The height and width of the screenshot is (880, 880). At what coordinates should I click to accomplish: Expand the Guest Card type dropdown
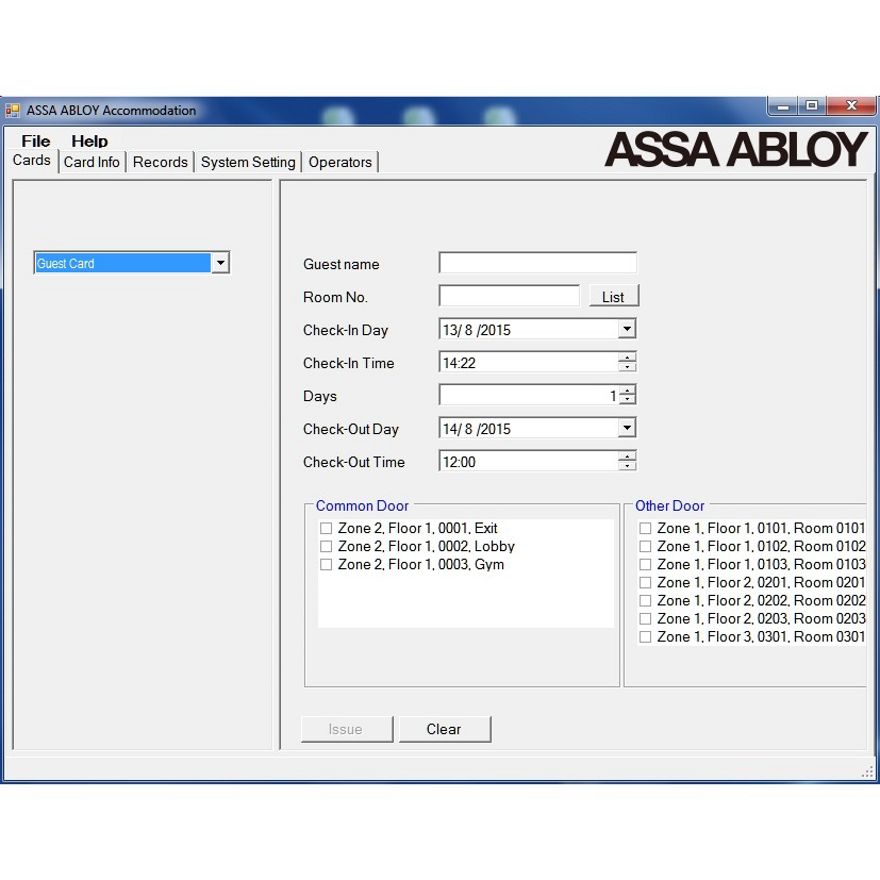221,263
